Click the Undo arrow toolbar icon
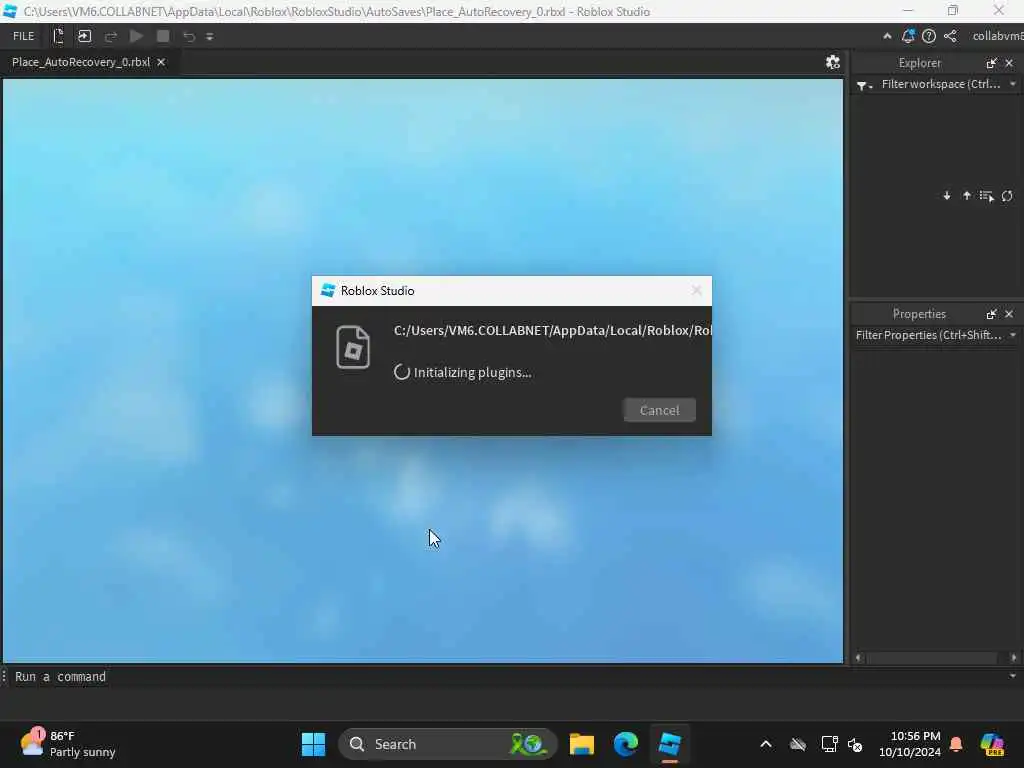This screenshot has width=1024, height=768. (x=189, y=37)
